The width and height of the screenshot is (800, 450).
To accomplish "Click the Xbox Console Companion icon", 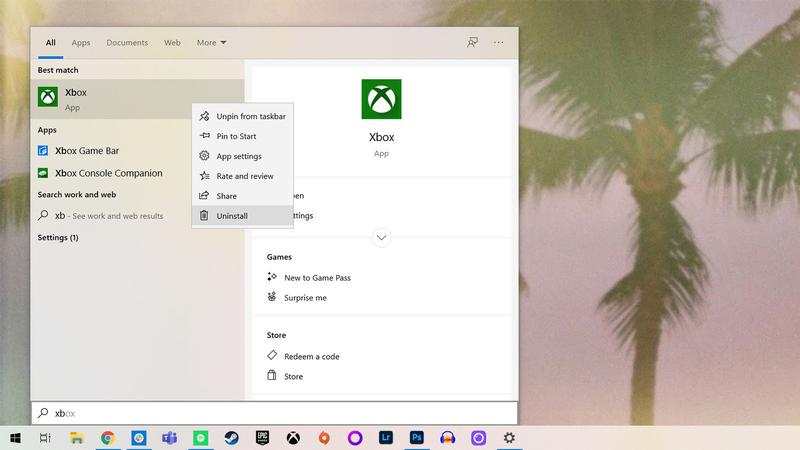I will (x=43, y=173).
